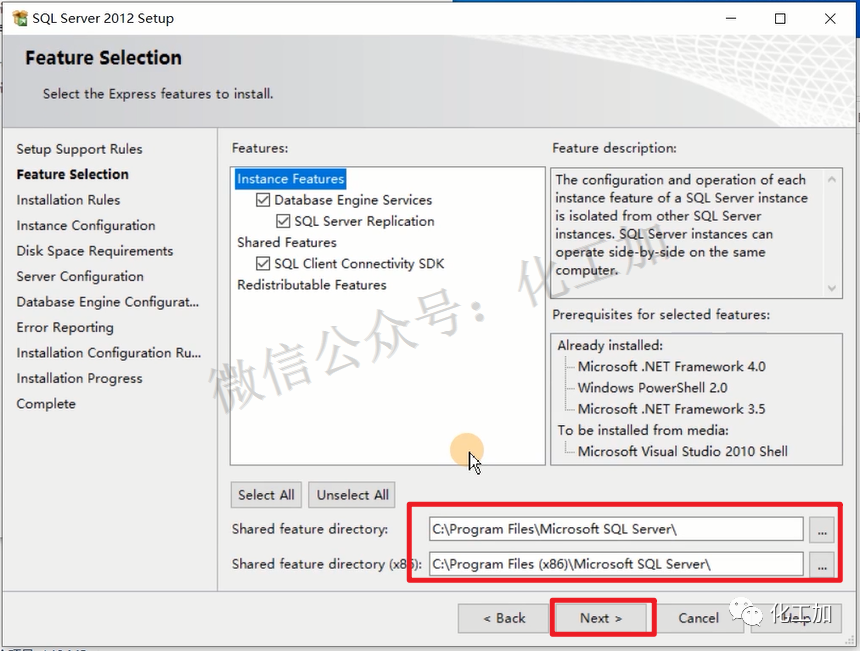This screenshot has height=651, width=860.
Task: Select Shared Features tree node
Action: pyautogui.click(x=287, y=242)
